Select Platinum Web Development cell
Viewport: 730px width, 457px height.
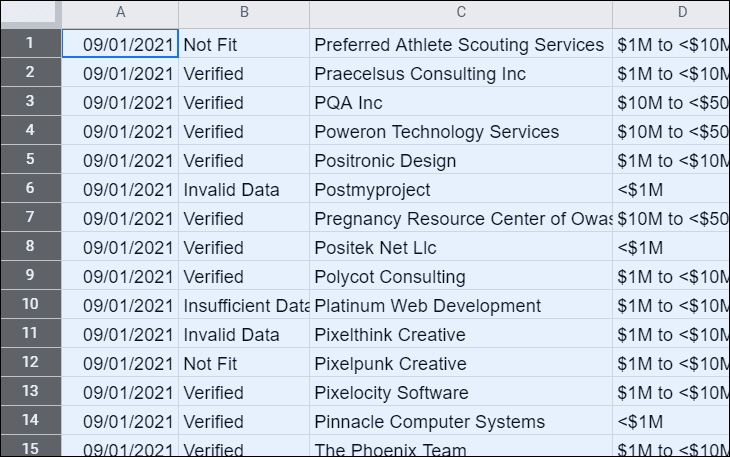pos(461,305)
